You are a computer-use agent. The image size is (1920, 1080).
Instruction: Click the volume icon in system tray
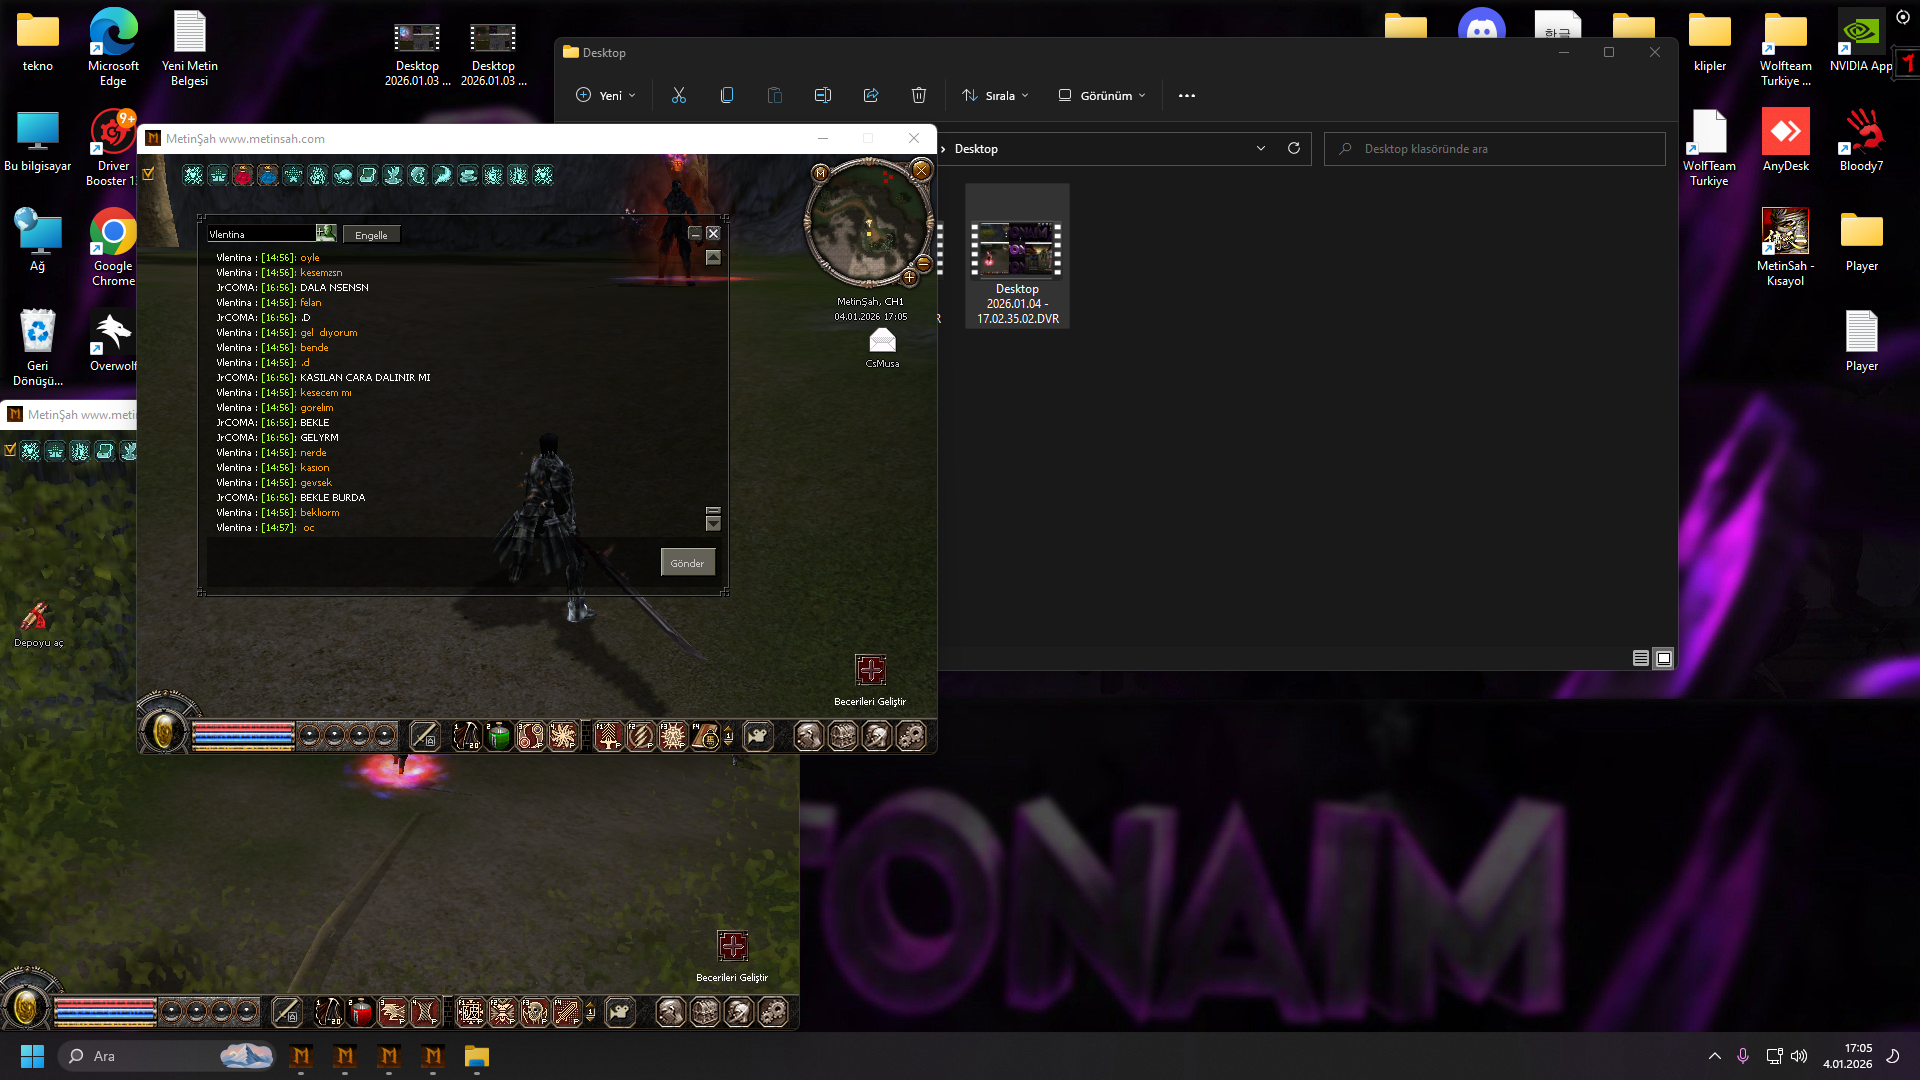pos(1799,1056)
